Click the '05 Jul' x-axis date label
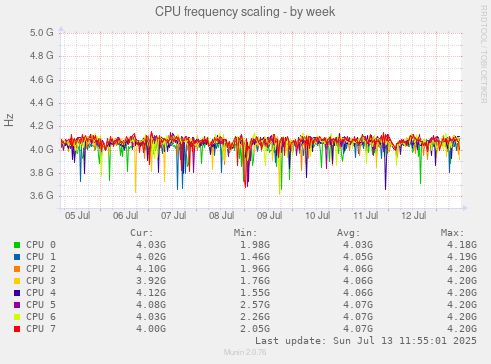The image size is (491, 364). coord(77,216)
